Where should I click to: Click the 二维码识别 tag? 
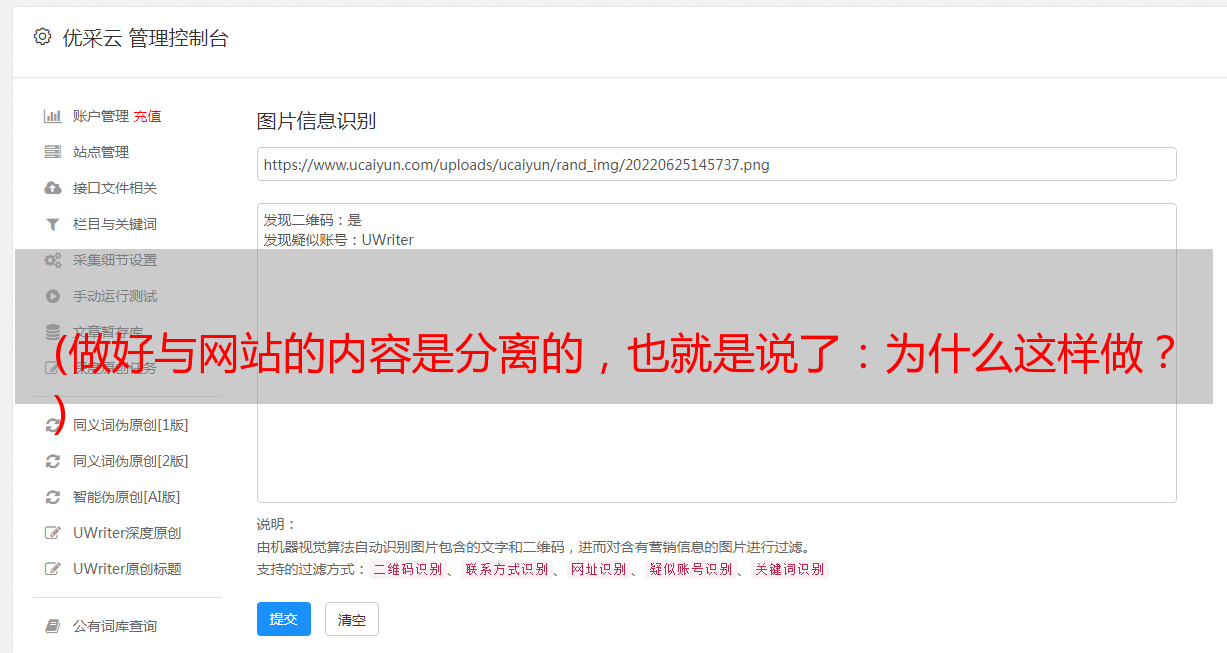[x=407, y=569]
